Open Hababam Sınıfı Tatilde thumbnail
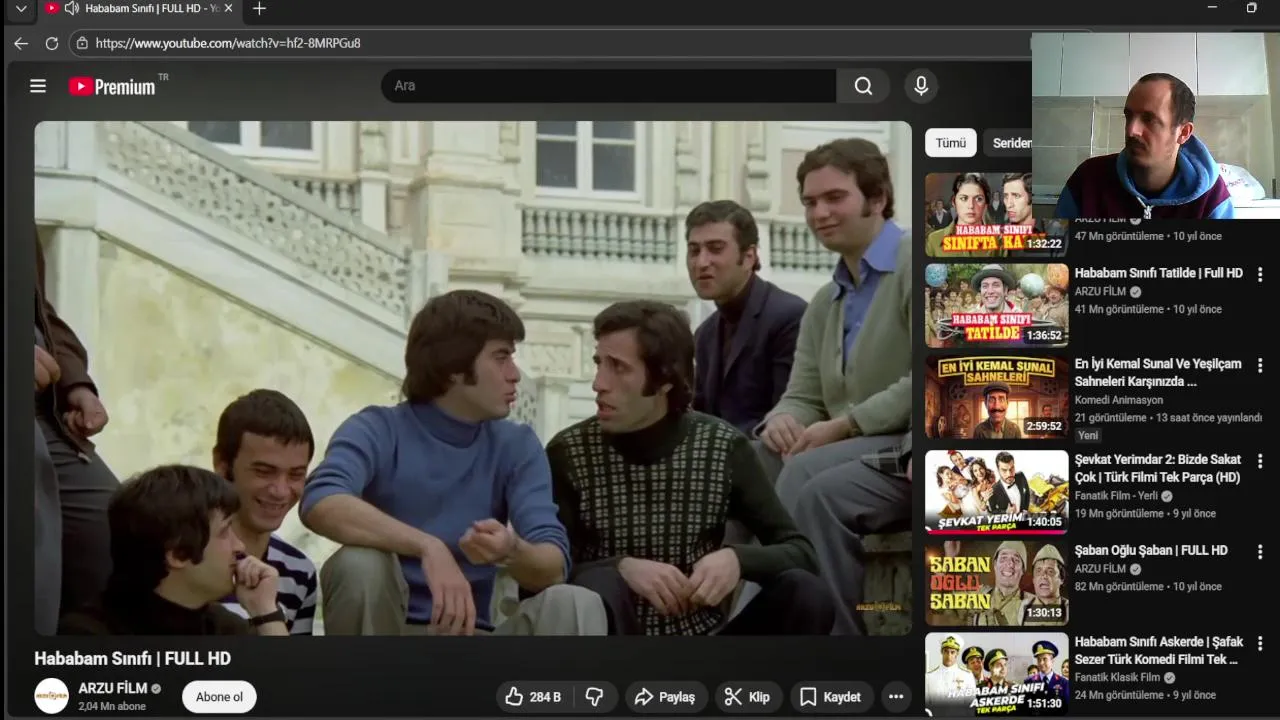This screenshot has height=720, width=1280. (996, 305)
